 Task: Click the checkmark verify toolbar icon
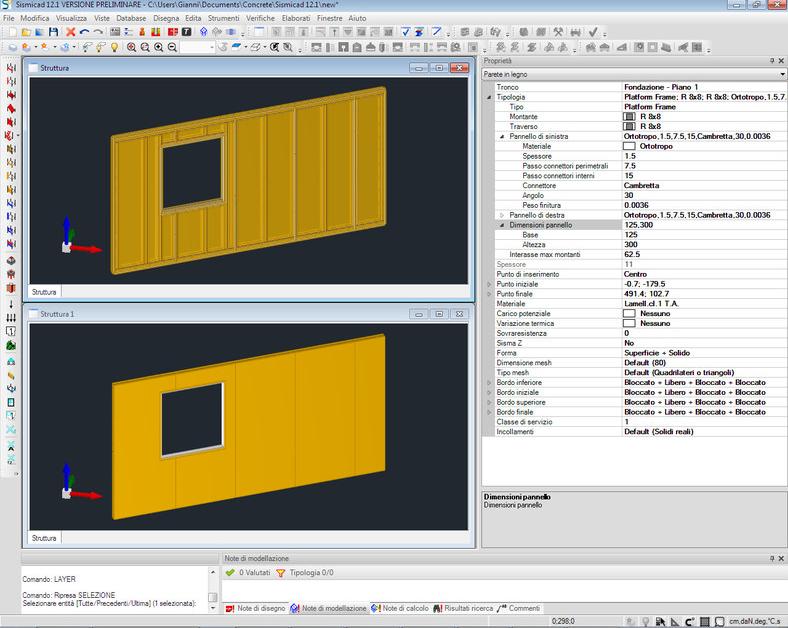pyautogui.click(x=593, y=32)
